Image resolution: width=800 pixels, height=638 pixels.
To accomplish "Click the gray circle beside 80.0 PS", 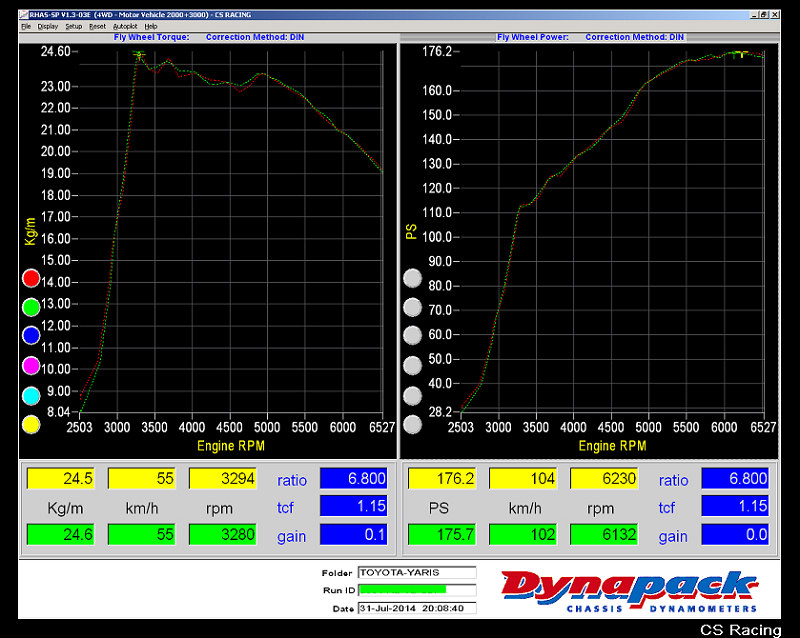I will pos(412,278).
